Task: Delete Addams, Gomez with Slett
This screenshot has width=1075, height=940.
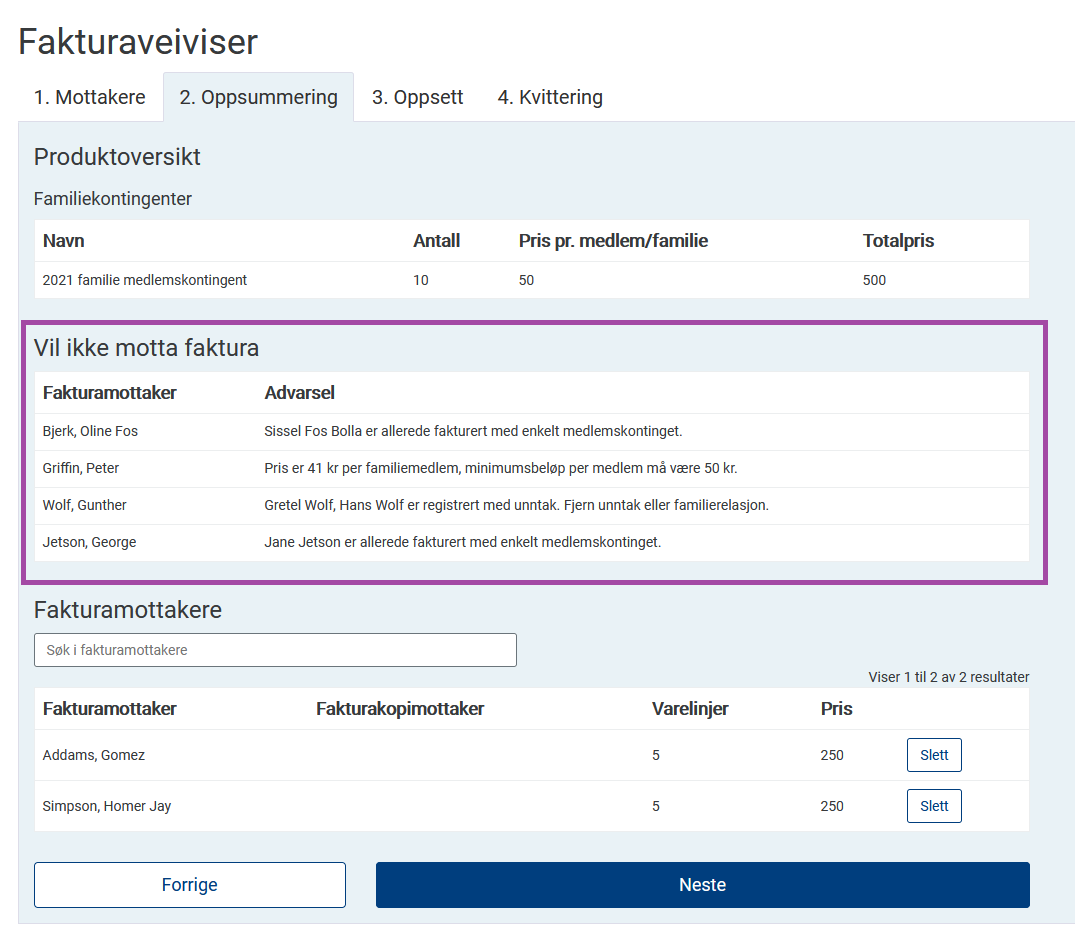Action: point(934,755)
